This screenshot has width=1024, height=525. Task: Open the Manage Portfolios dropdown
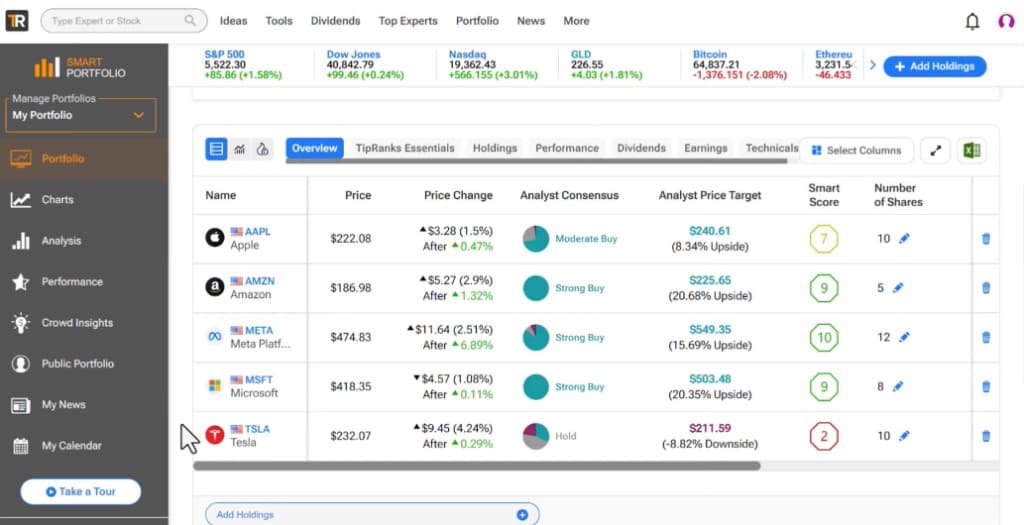pyautogui.click(x=81, y=116)
